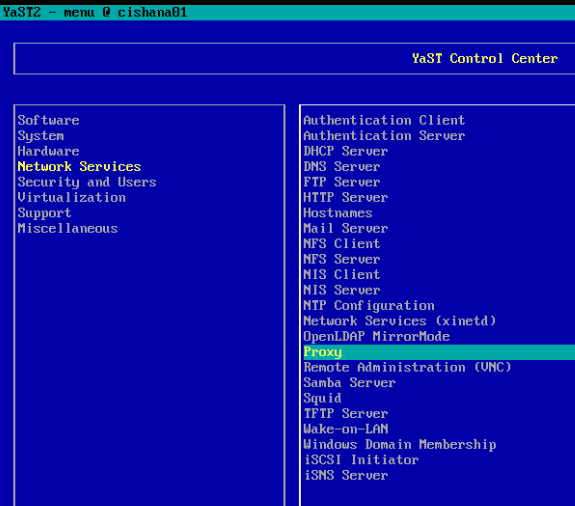Screen dimensions: 575x506
Task: Open the Mail Server module
Action: pos(345,228)
